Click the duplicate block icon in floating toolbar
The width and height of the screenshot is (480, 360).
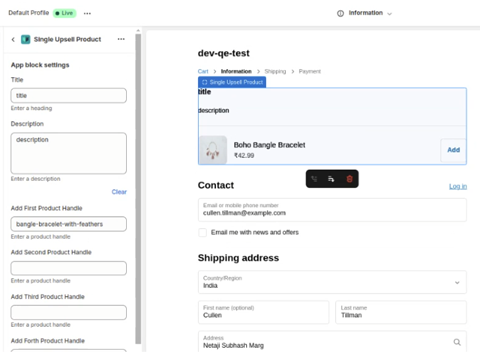(331, 179)
